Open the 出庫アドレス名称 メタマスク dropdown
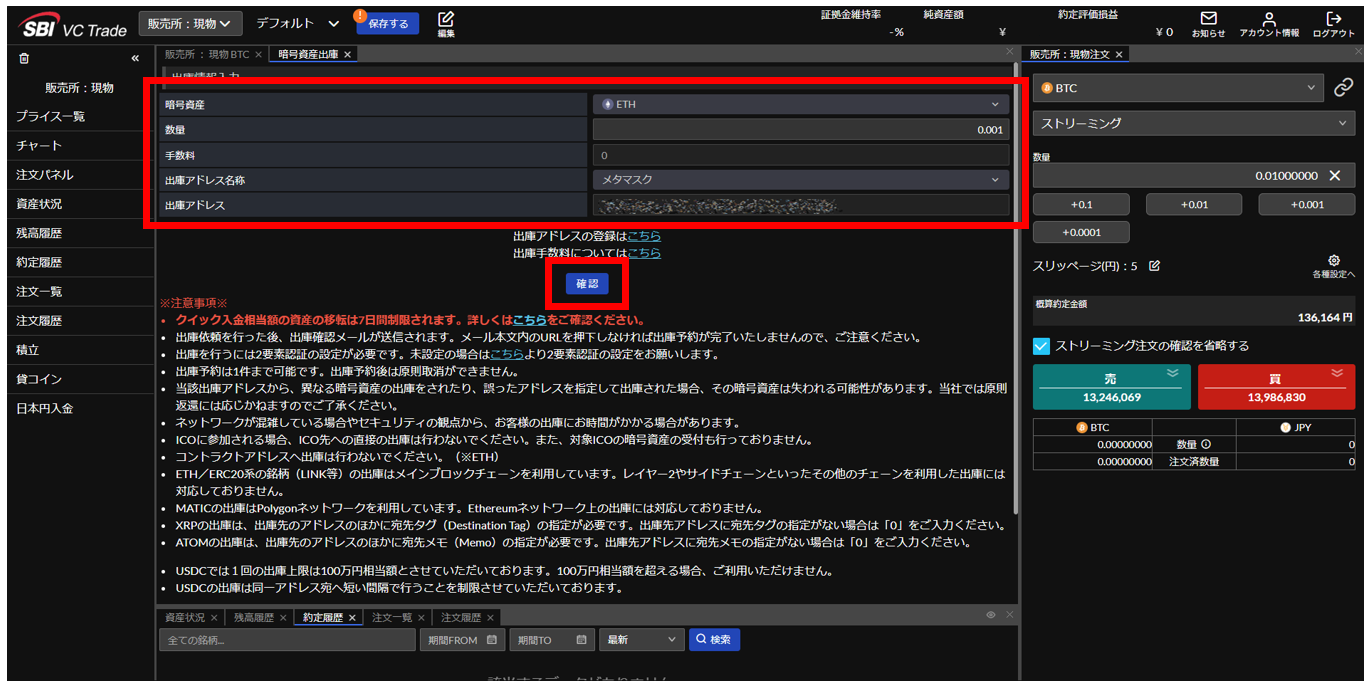The width and height of the screenshot is (1369, 686). click(800, 180)
